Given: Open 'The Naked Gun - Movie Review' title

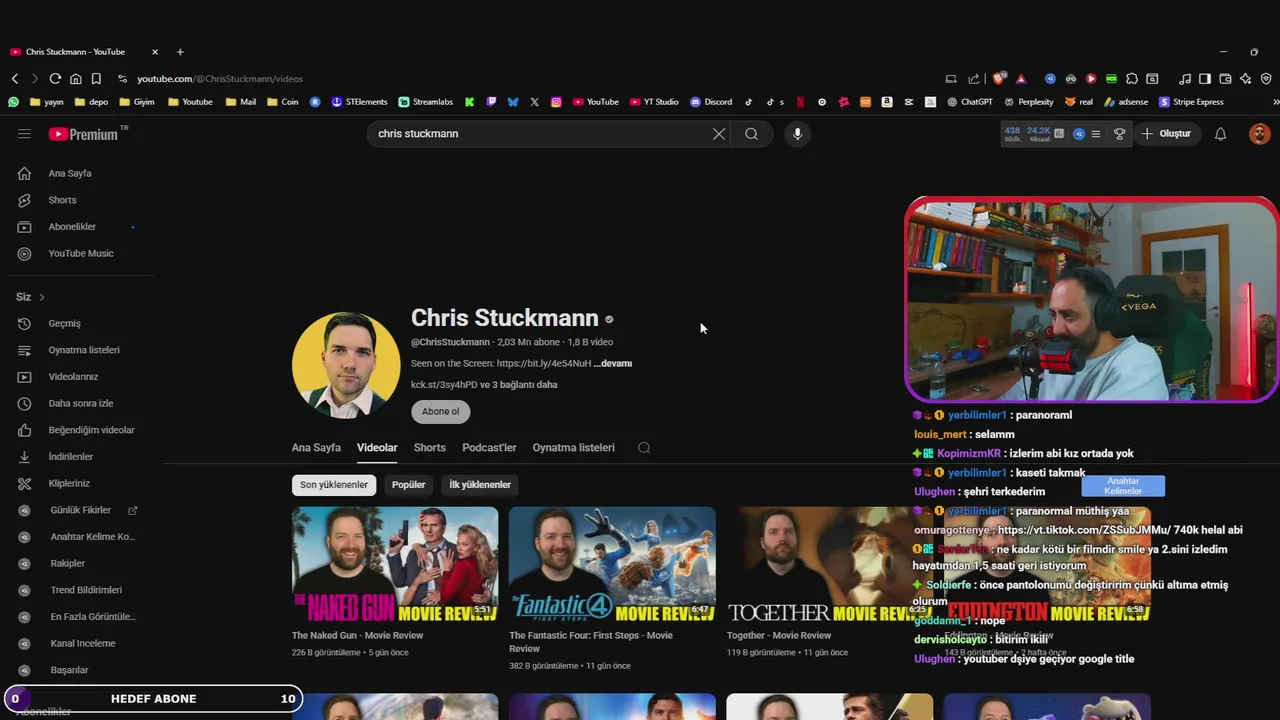Looking at the screenshot, I should (x=357, y=636).
